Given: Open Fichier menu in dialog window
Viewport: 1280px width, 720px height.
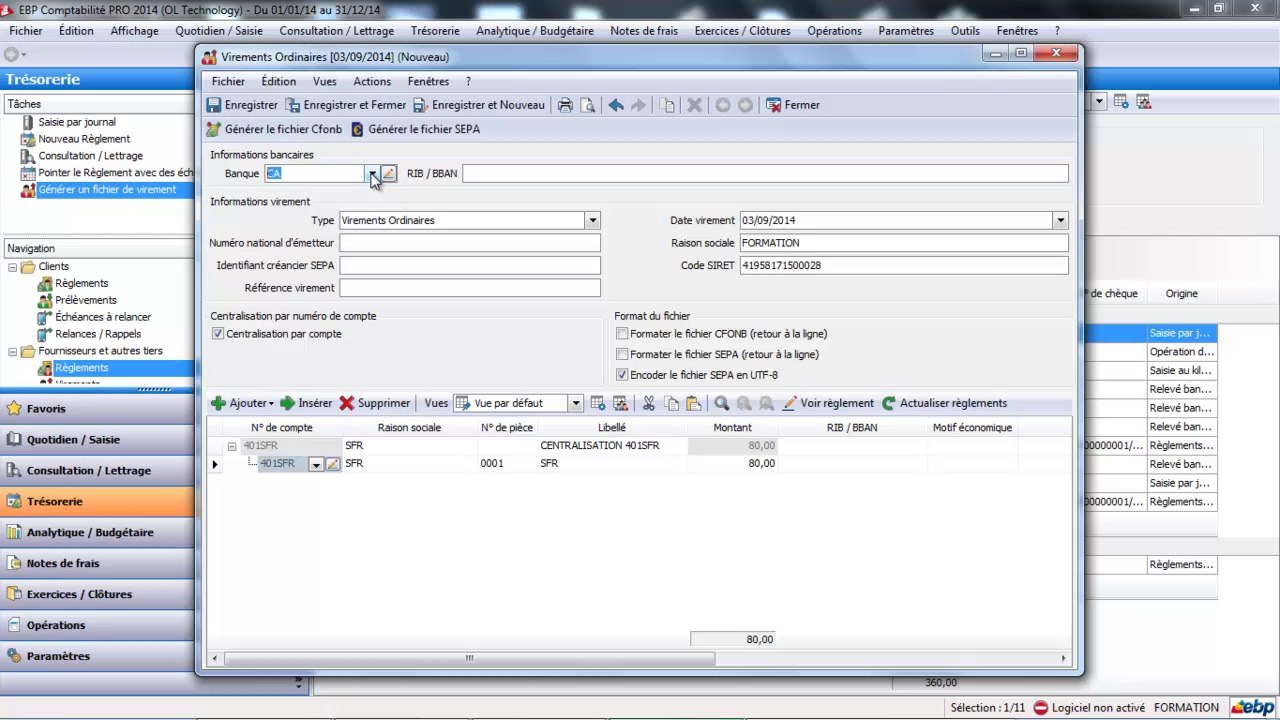Looking at the screenshot, I should click(x=228, y=81).
